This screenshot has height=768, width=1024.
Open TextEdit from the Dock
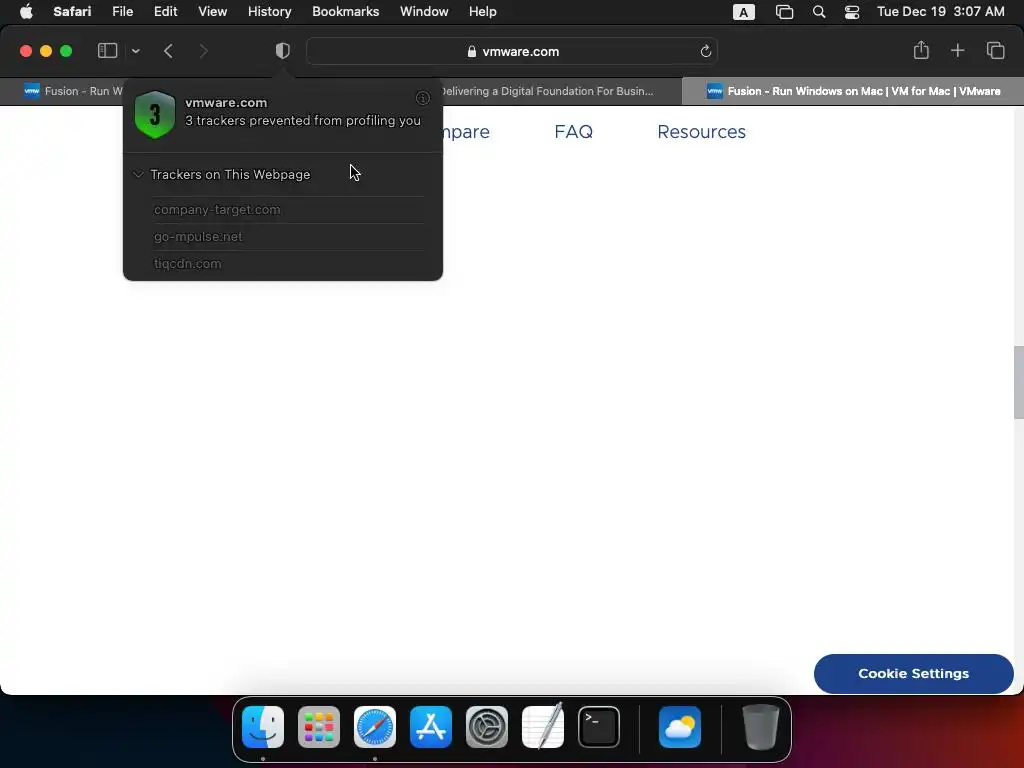click(543, 727)
